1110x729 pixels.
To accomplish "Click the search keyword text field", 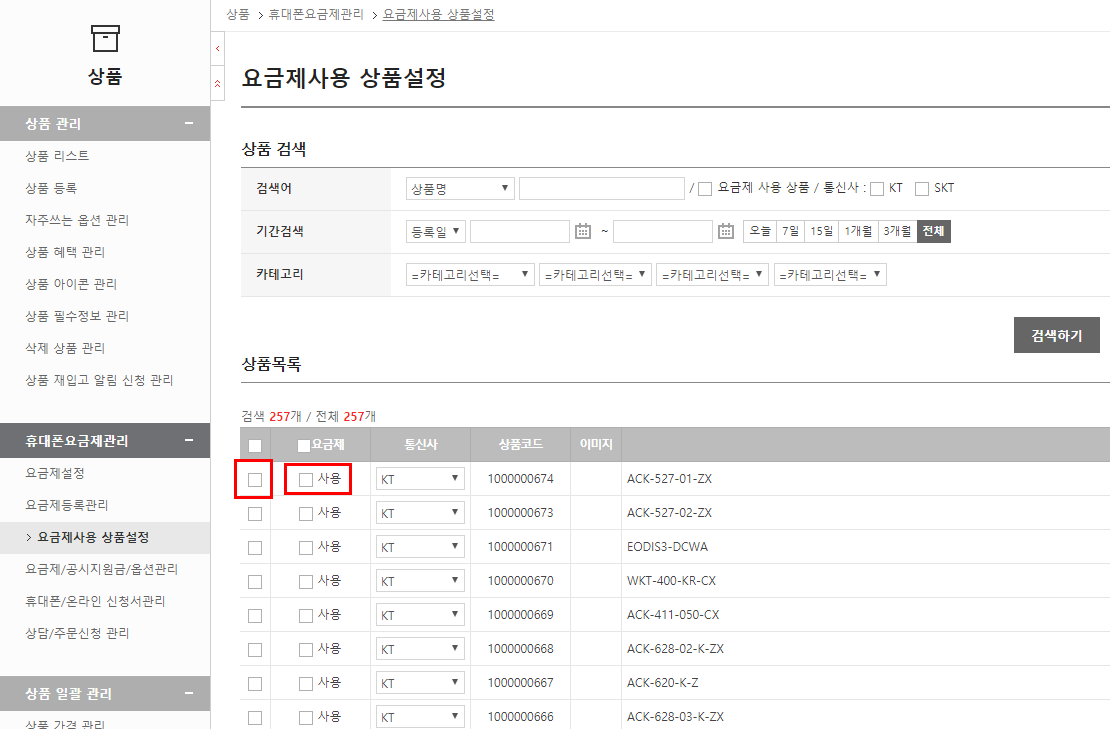I will [601, 189].
